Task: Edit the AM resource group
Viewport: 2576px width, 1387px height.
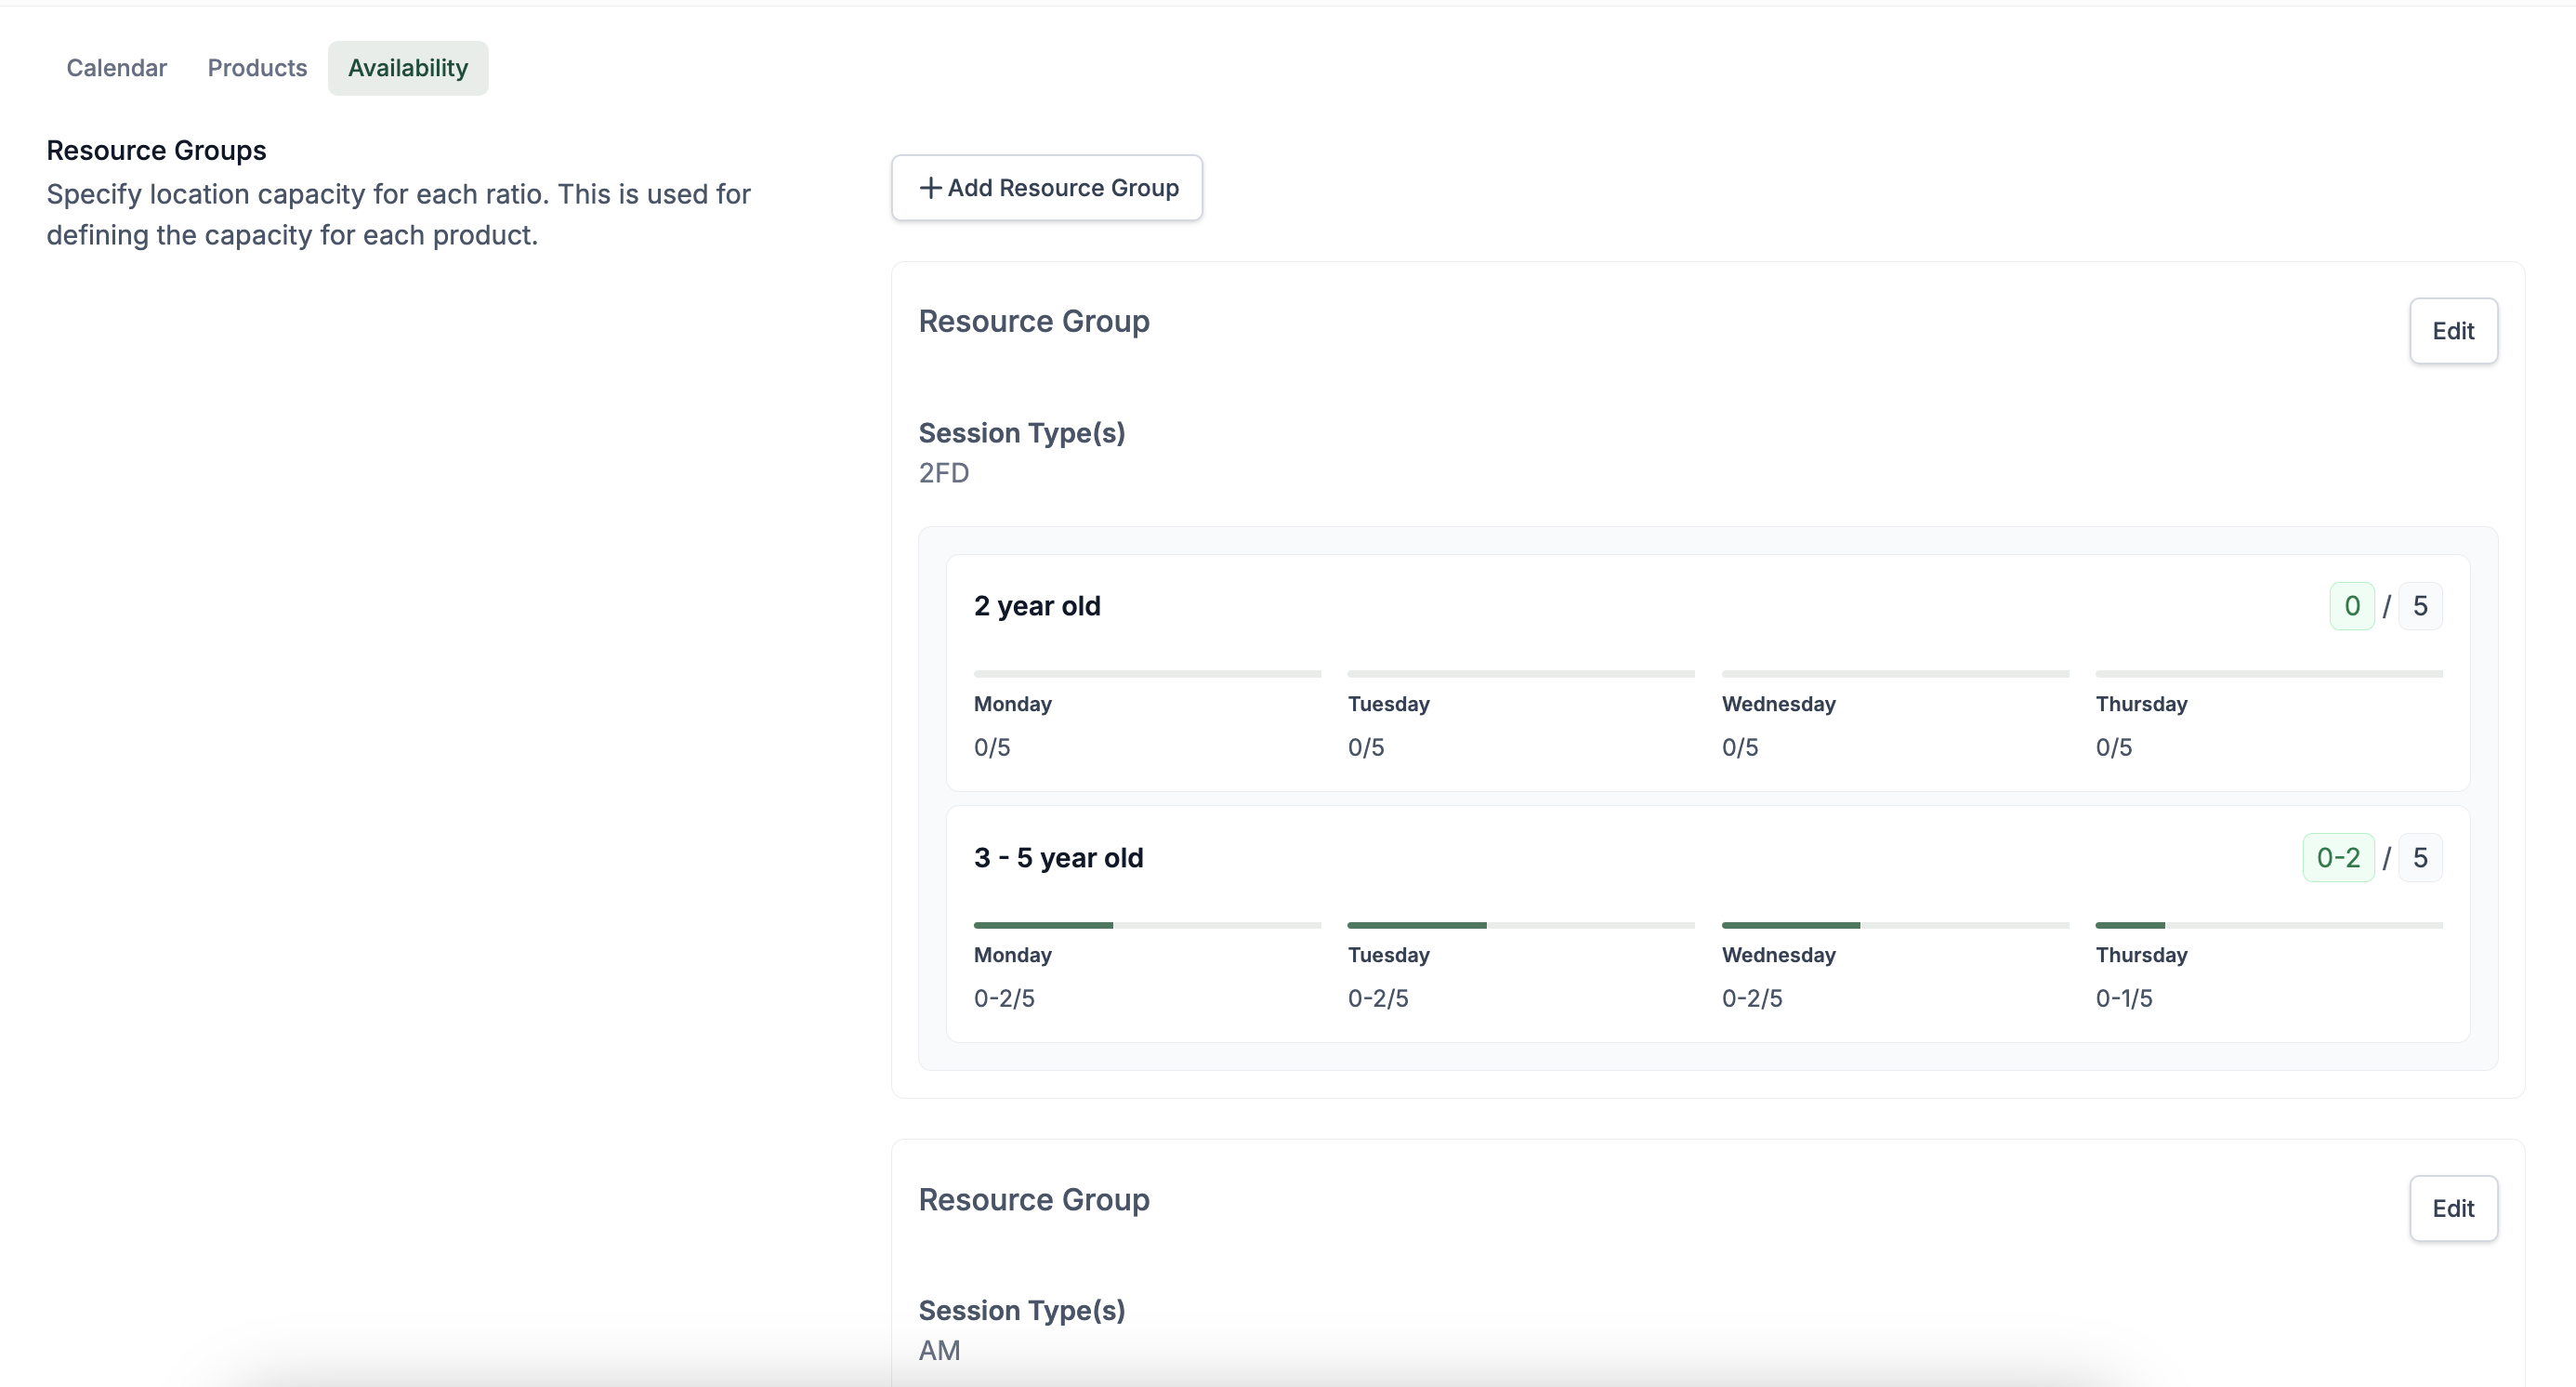Action: [2452, 1208]
